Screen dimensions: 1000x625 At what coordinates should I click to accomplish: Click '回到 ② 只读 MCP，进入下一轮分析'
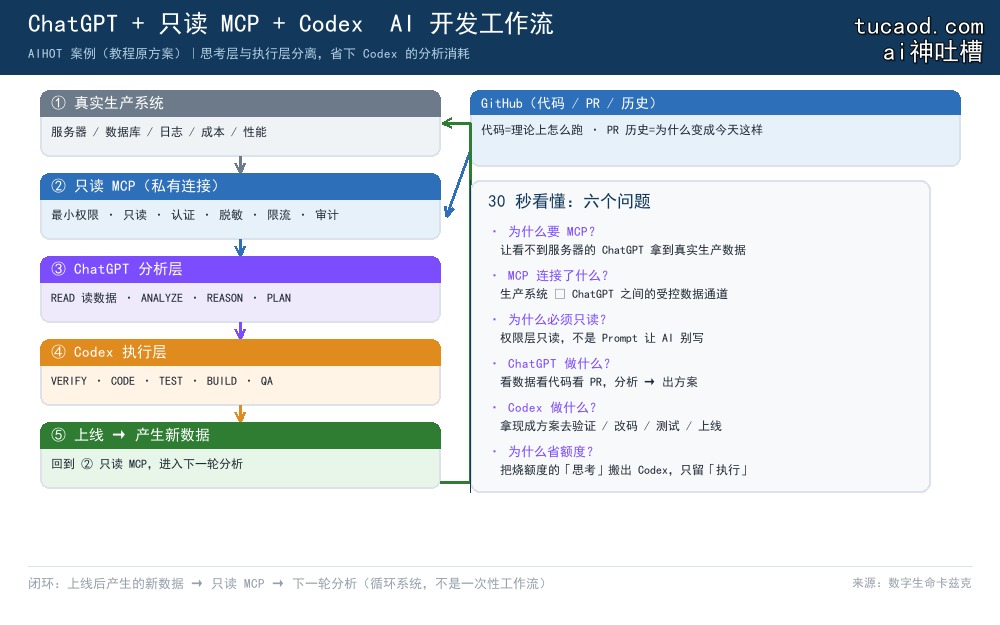click(147, 464)
